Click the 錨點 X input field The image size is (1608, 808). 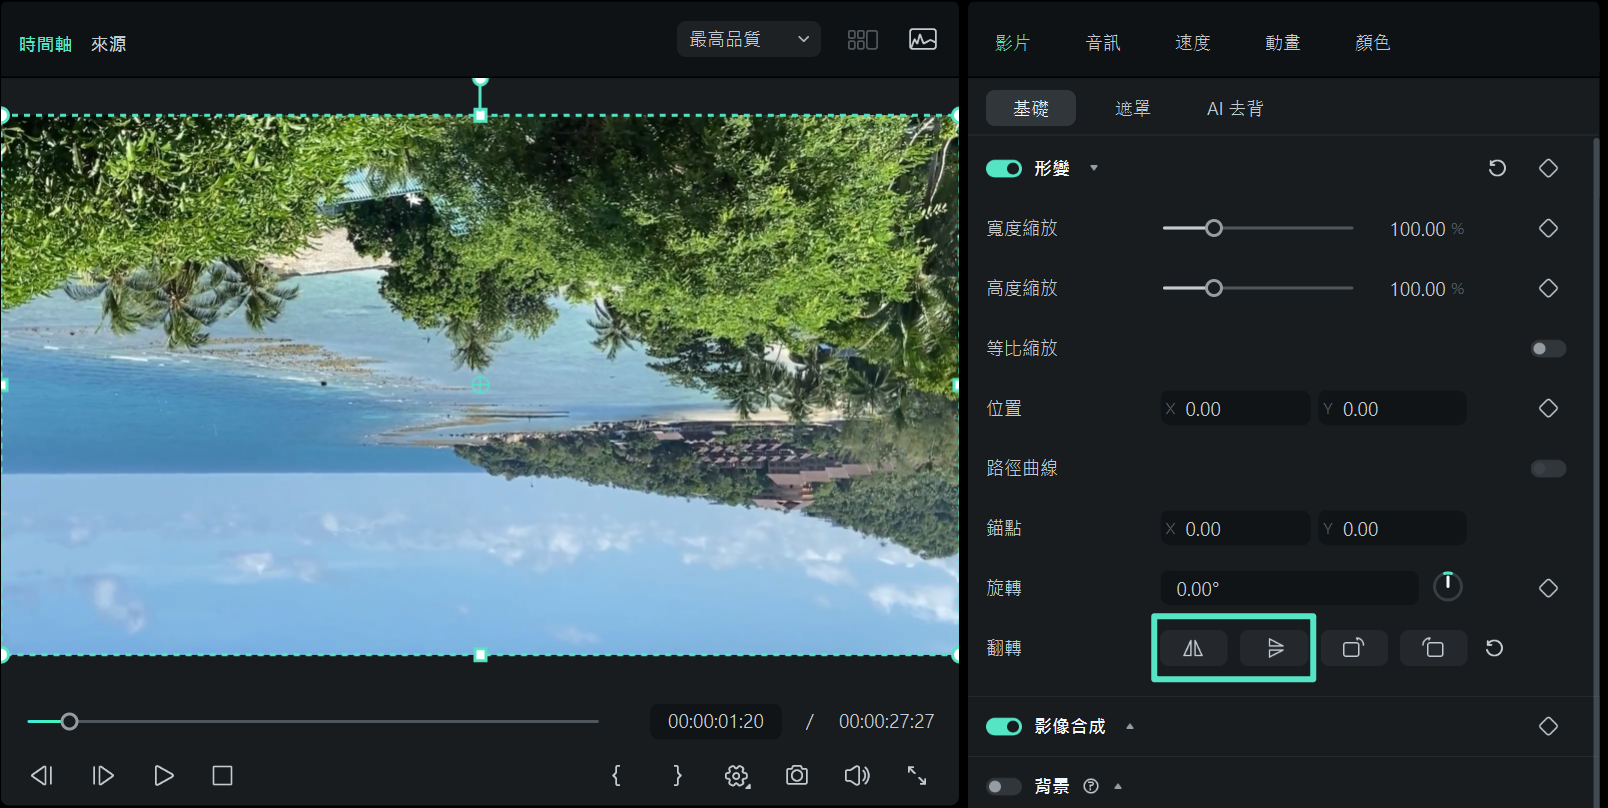pos(1235,528)
